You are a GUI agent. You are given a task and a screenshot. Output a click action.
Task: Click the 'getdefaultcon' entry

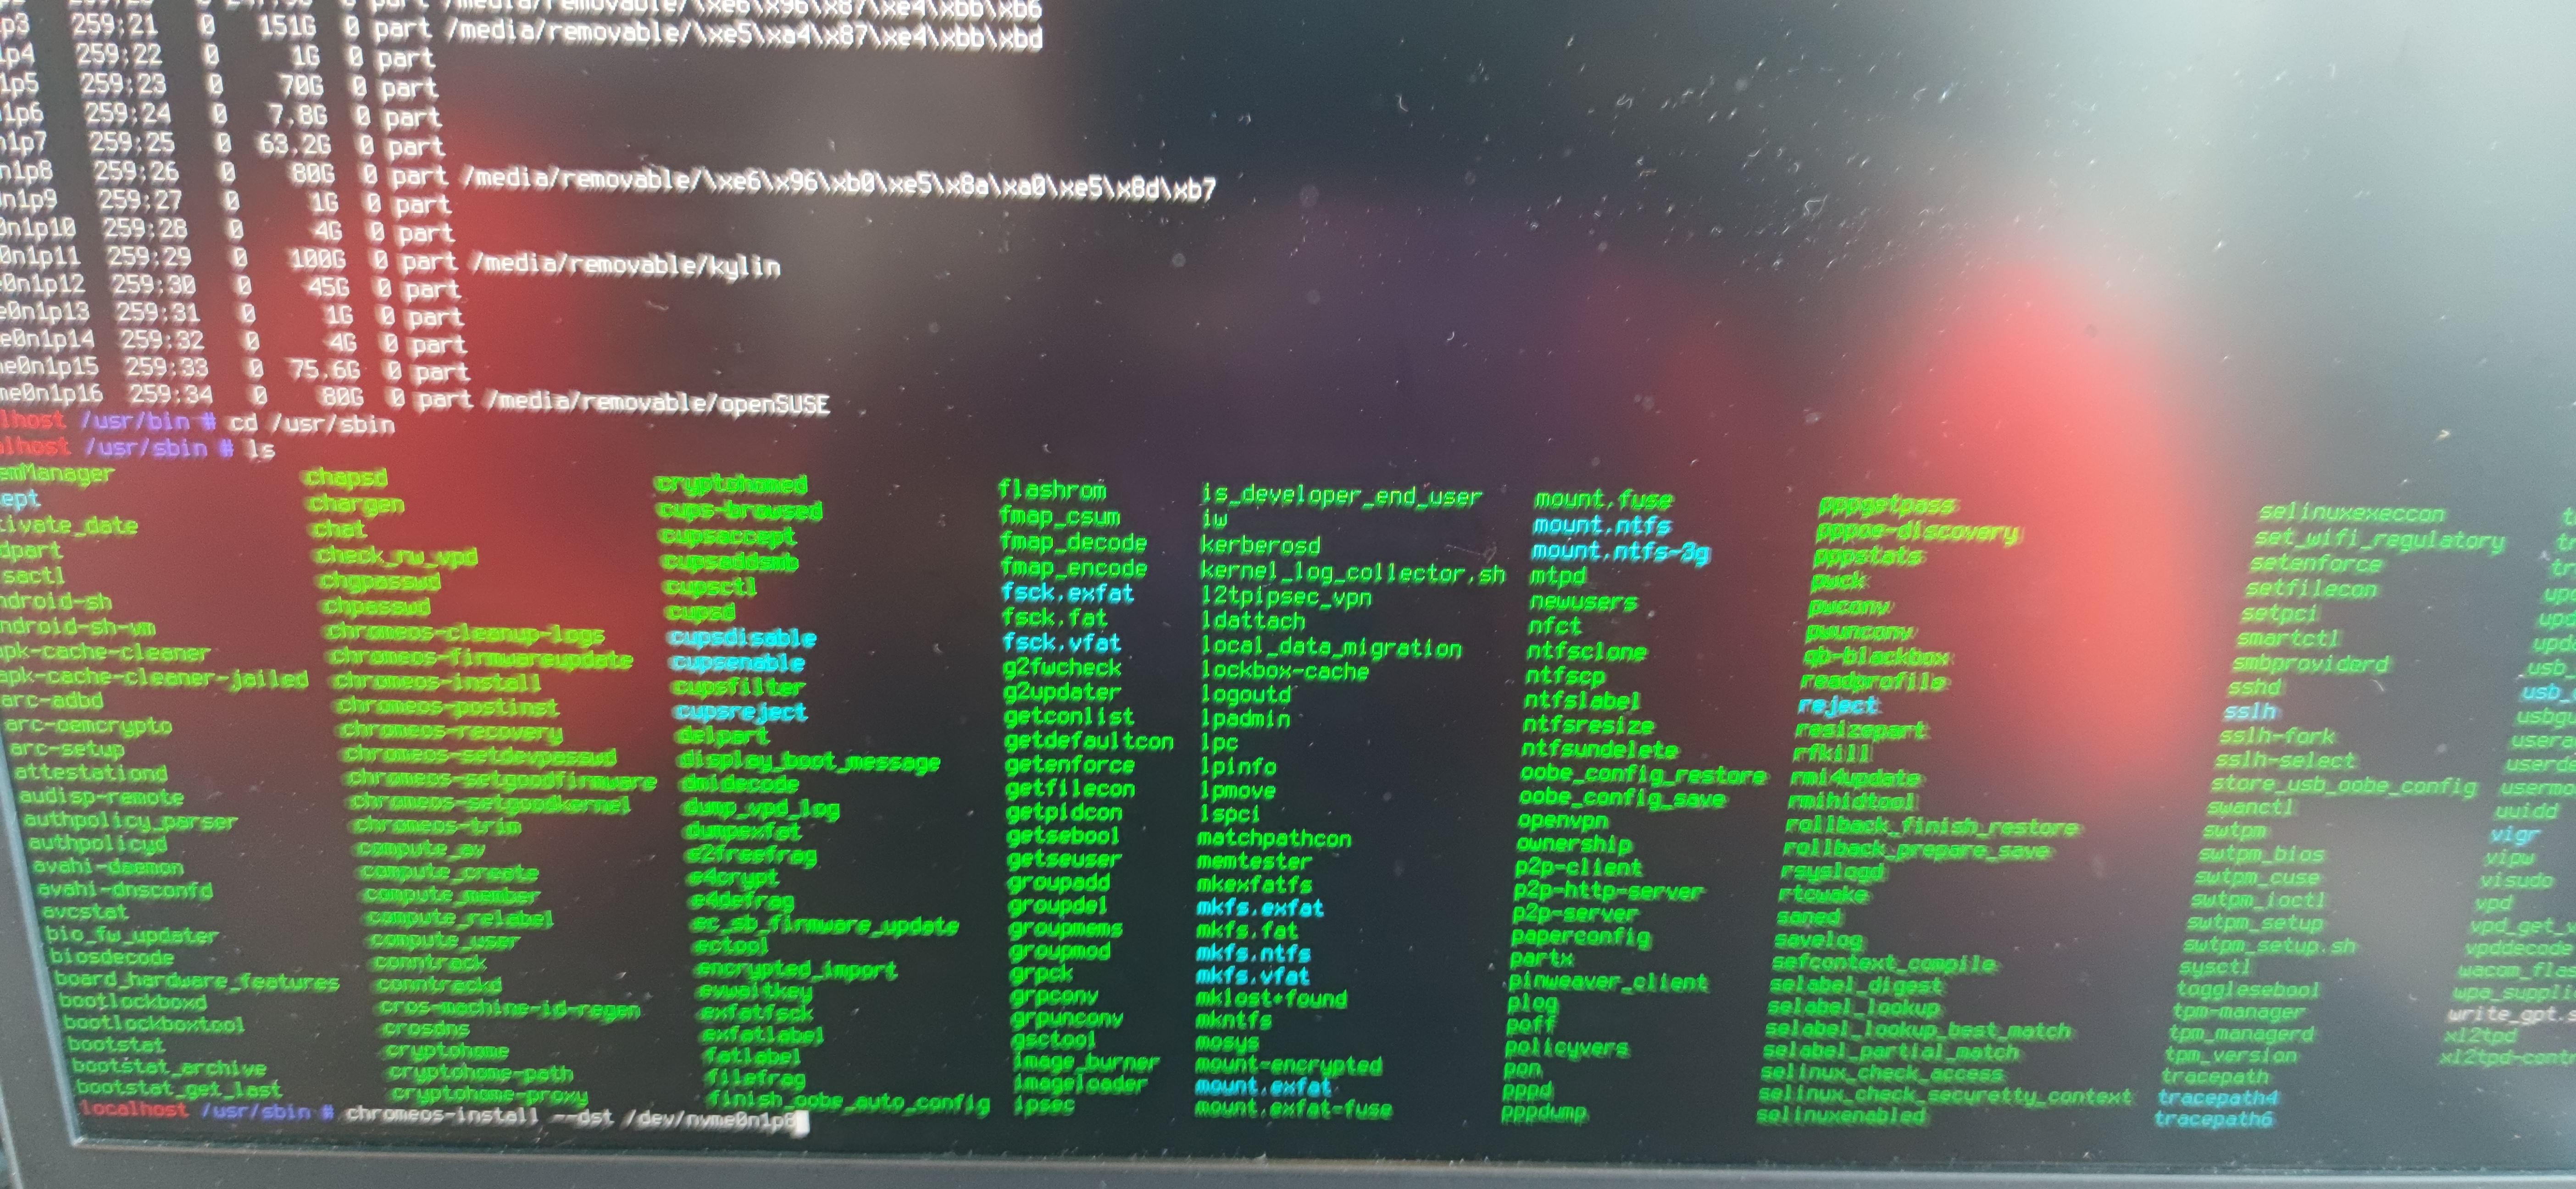tap(1088, 741)
